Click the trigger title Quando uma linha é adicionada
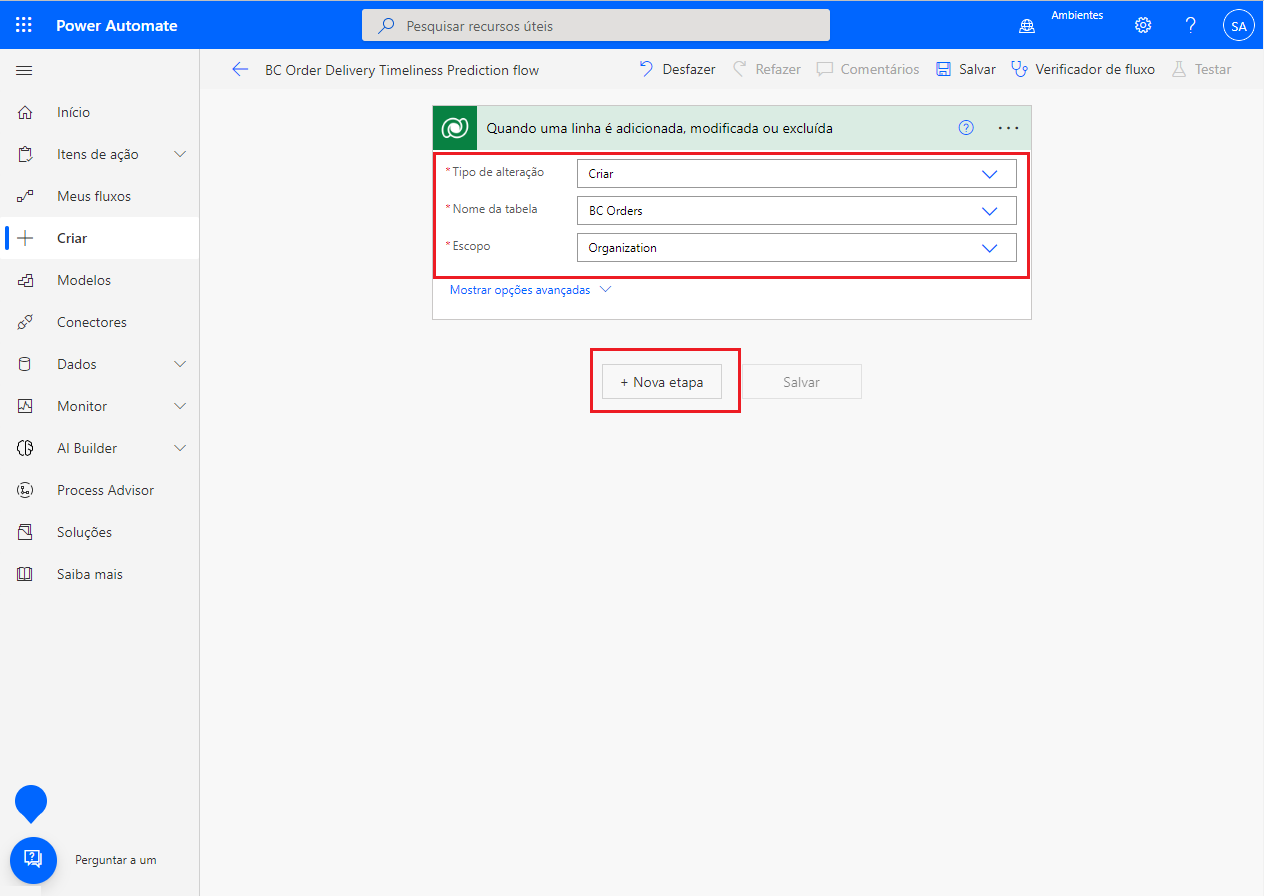1264x896 pixels. tap(660, 128)
